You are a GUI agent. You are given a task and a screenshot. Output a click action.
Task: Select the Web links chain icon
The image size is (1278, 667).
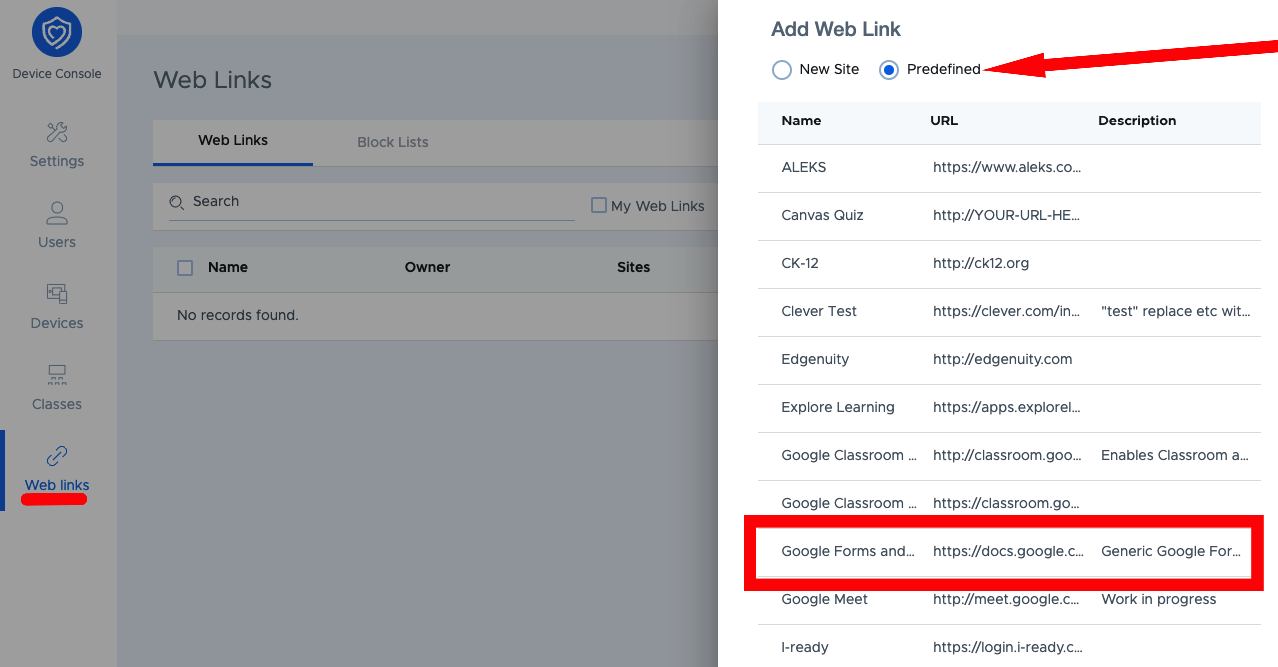click(x=57, y=456)
